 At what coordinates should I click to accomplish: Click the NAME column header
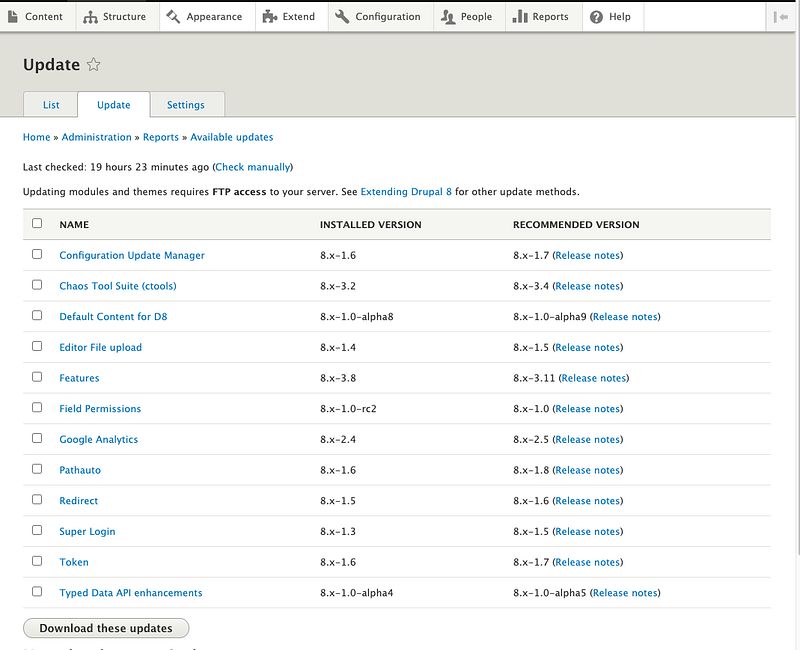74,224
